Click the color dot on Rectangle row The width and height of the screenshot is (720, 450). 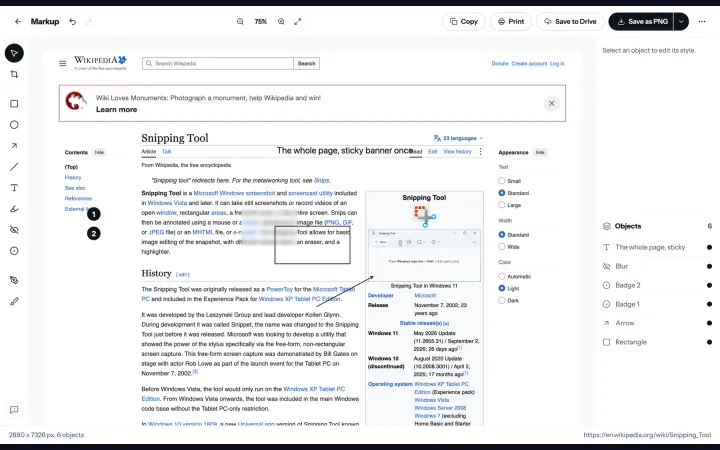point(709,343)
